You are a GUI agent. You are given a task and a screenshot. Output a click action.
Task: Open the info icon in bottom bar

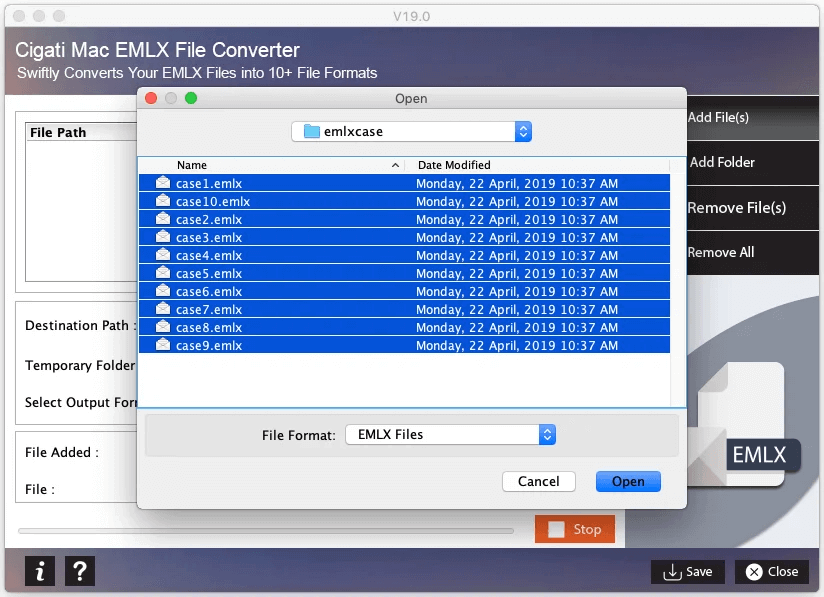pos(40,571)
